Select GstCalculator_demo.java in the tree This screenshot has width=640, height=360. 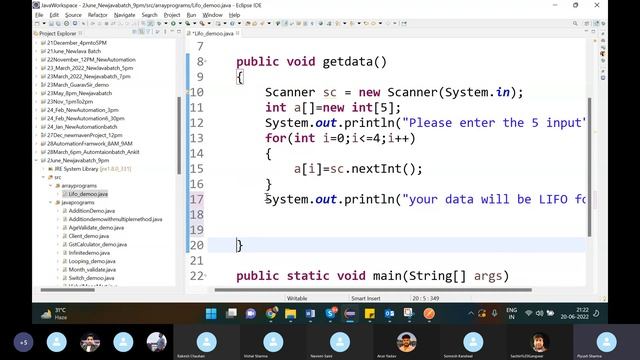pyautogui.click(x=98, y=244)
